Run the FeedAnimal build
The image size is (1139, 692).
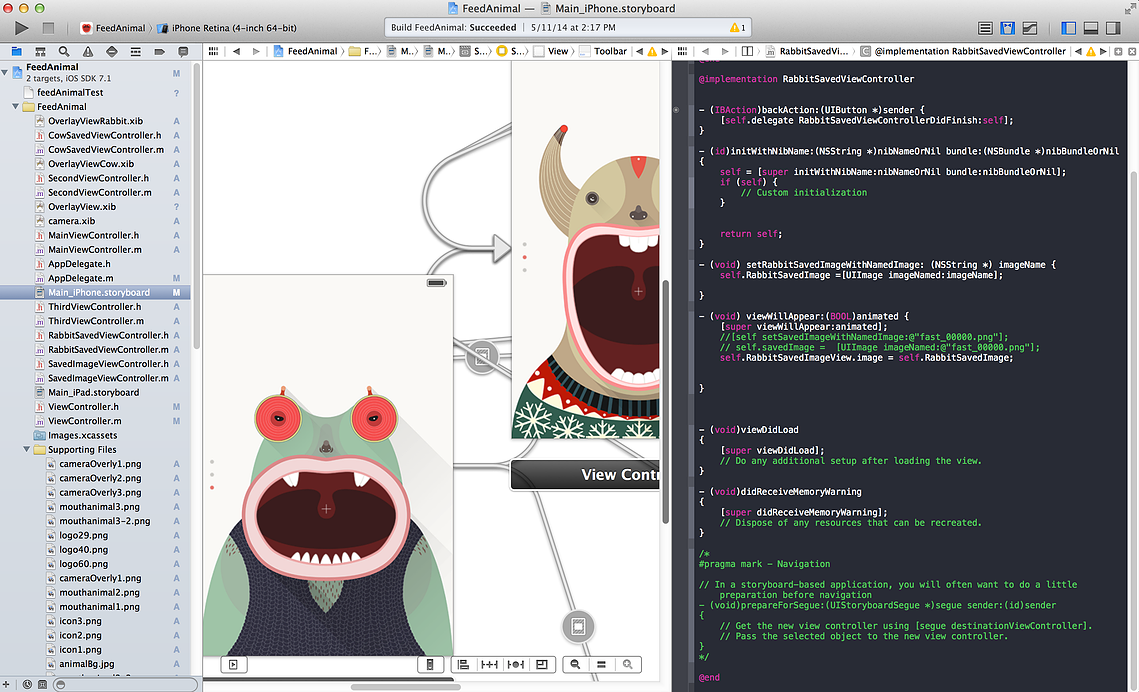[x=21, y=28]
